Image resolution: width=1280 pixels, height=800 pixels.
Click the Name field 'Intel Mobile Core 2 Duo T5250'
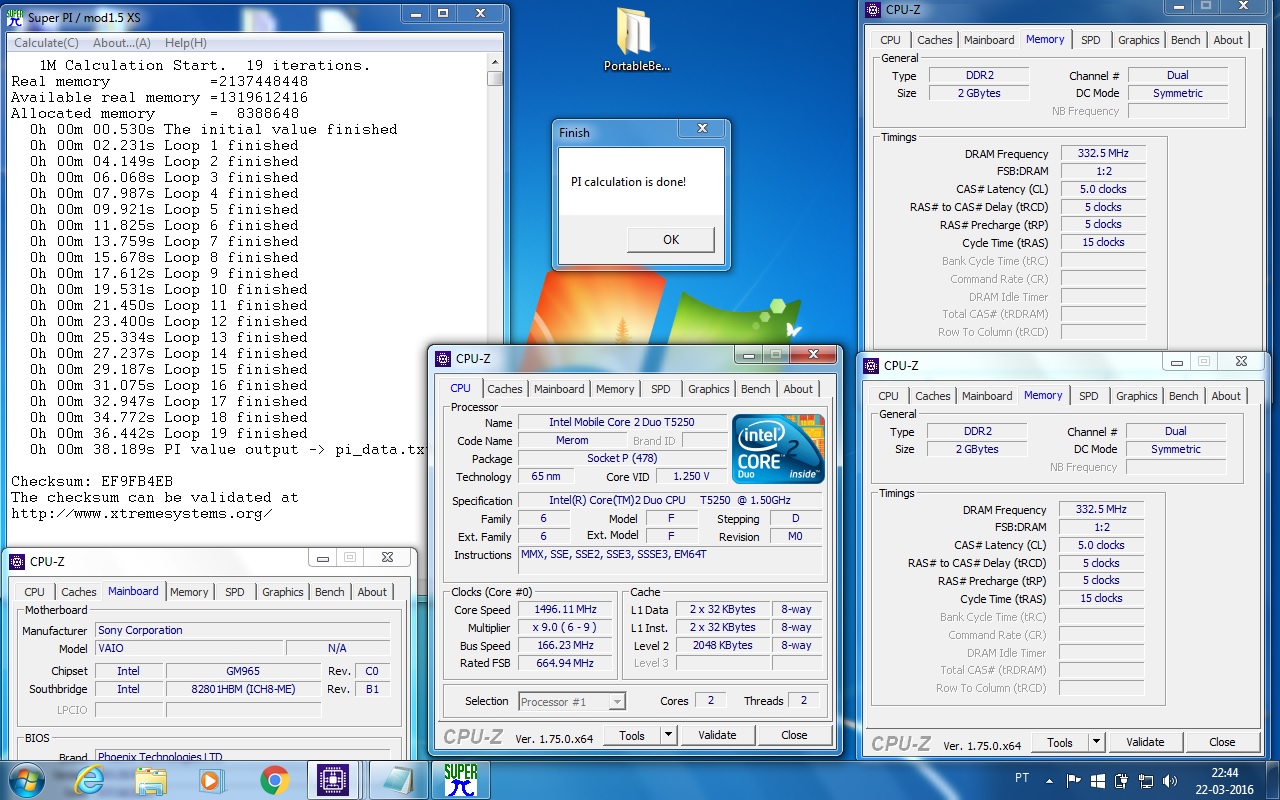tap(620, 423)
